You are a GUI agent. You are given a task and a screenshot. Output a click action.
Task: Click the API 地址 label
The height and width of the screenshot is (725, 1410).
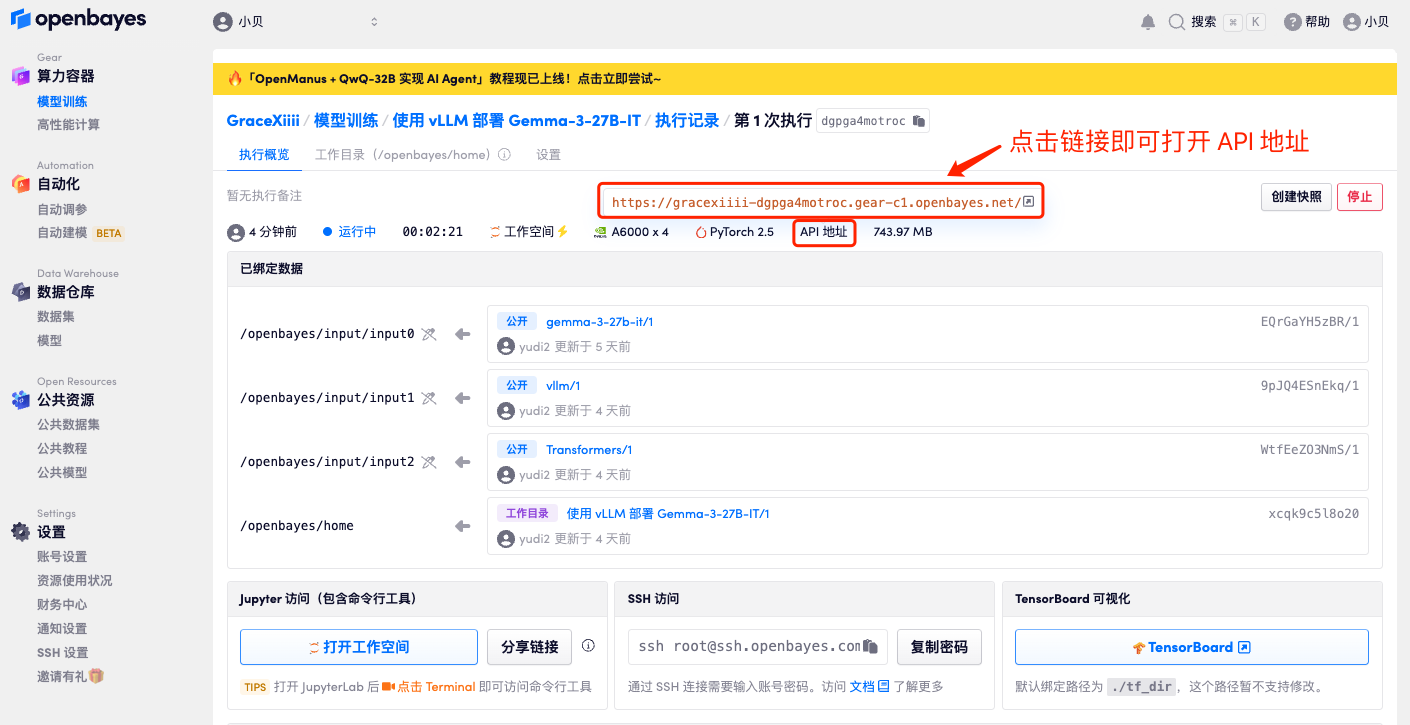824,232
